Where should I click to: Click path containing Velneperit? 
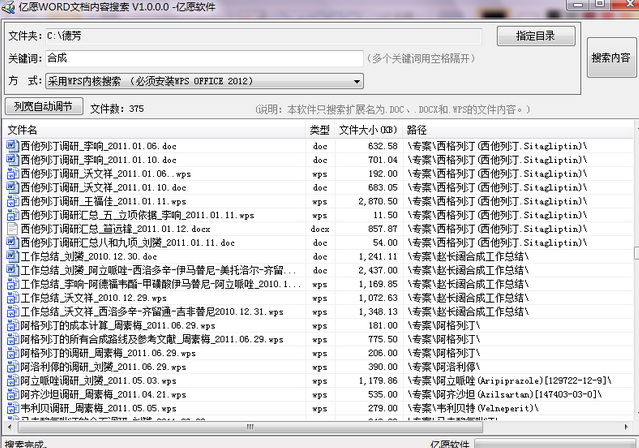coord(473,408)
